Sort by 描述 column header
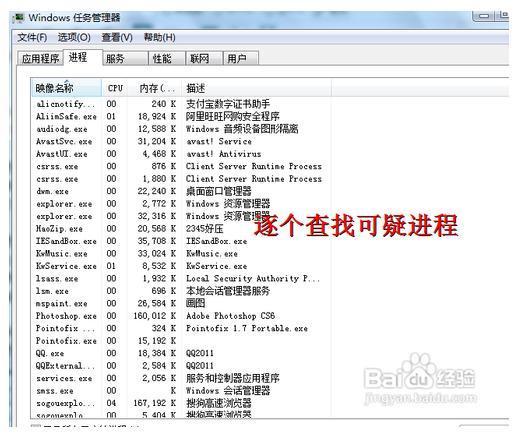Viewport: 528px width, 438px height. [256, 88]
